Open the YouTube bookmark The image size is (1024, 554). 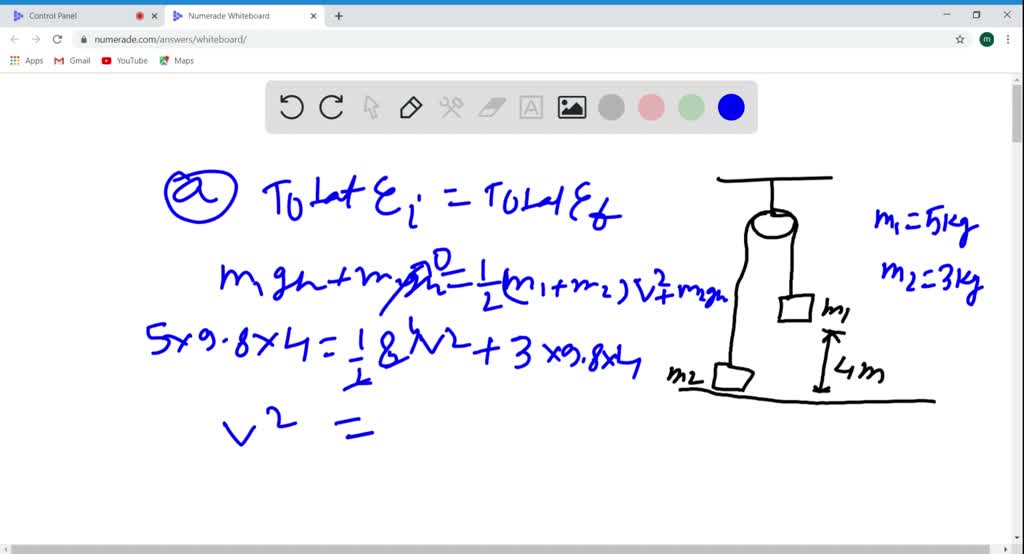[x=124, y=61]
